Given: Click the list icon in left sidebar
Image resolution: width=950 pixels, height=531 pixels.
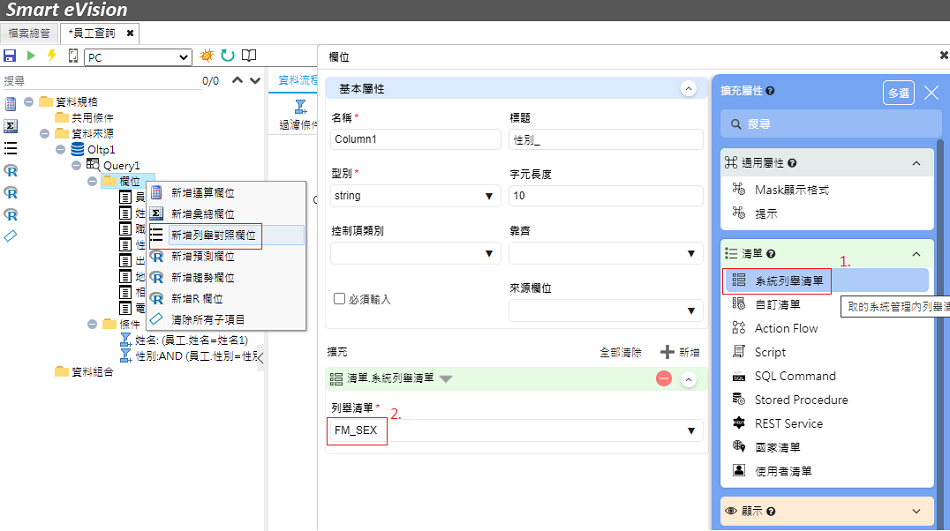Looking at the screenshot, I should (x=10, y=149).
